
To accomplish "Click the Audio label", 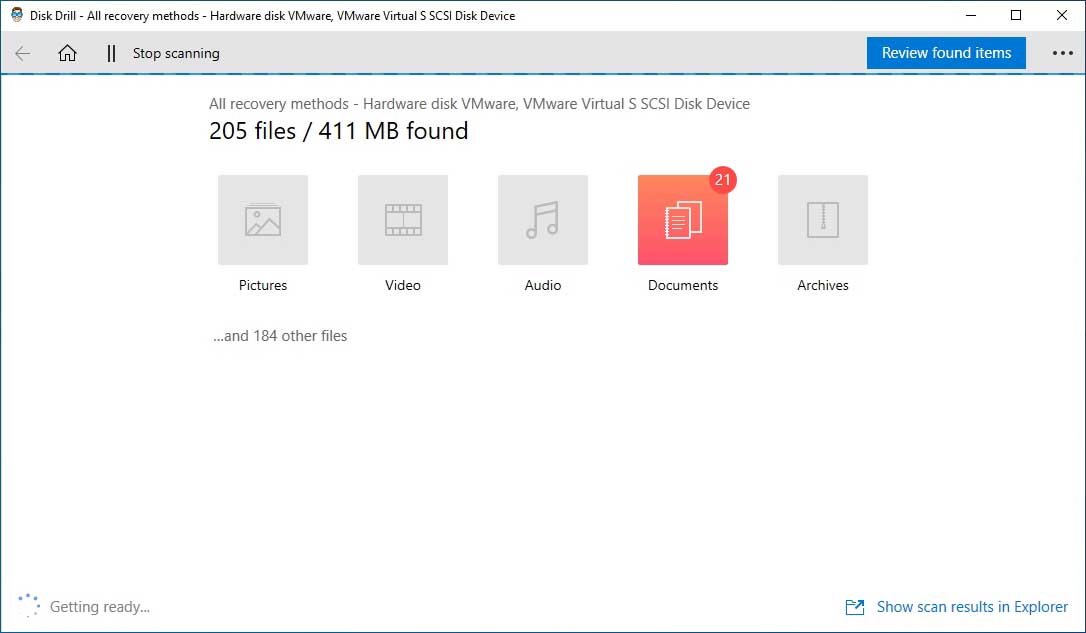I will coord(543,285).
